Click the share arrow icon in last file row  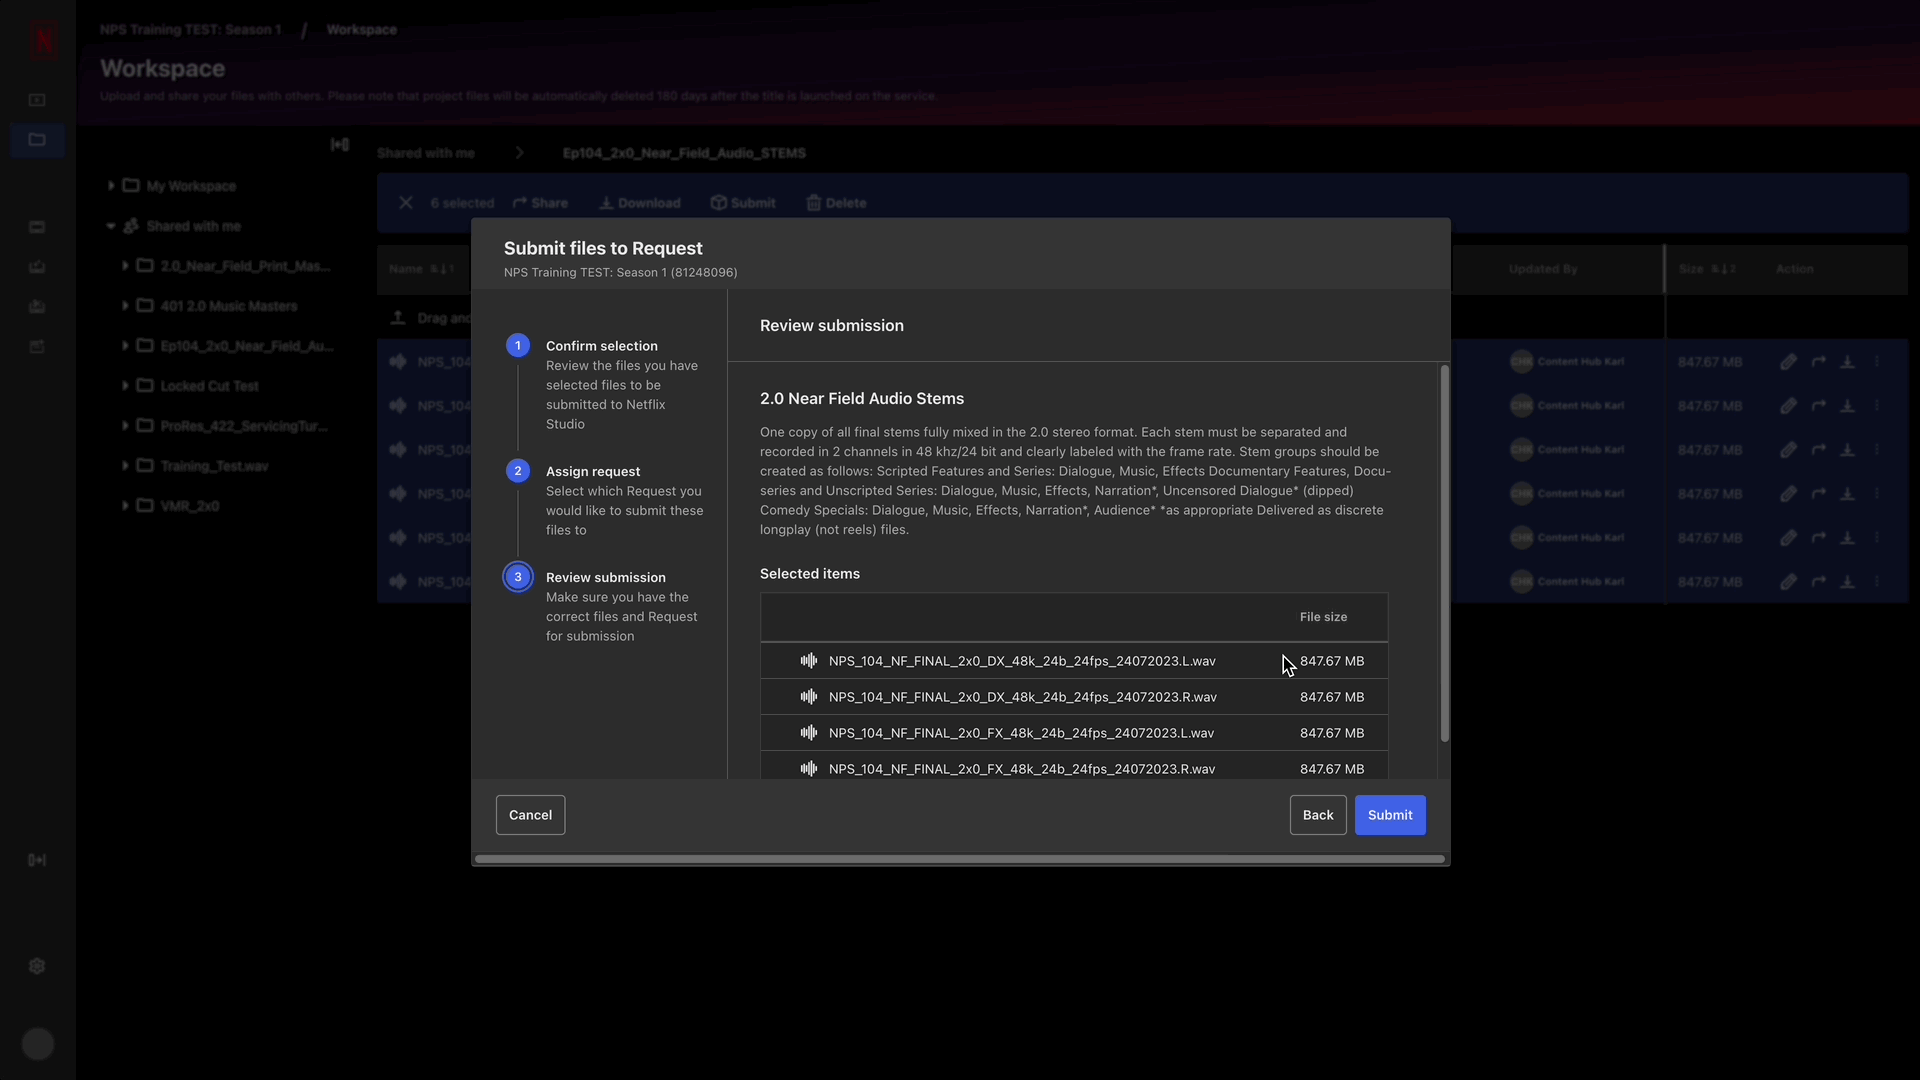pos(1819,582)
